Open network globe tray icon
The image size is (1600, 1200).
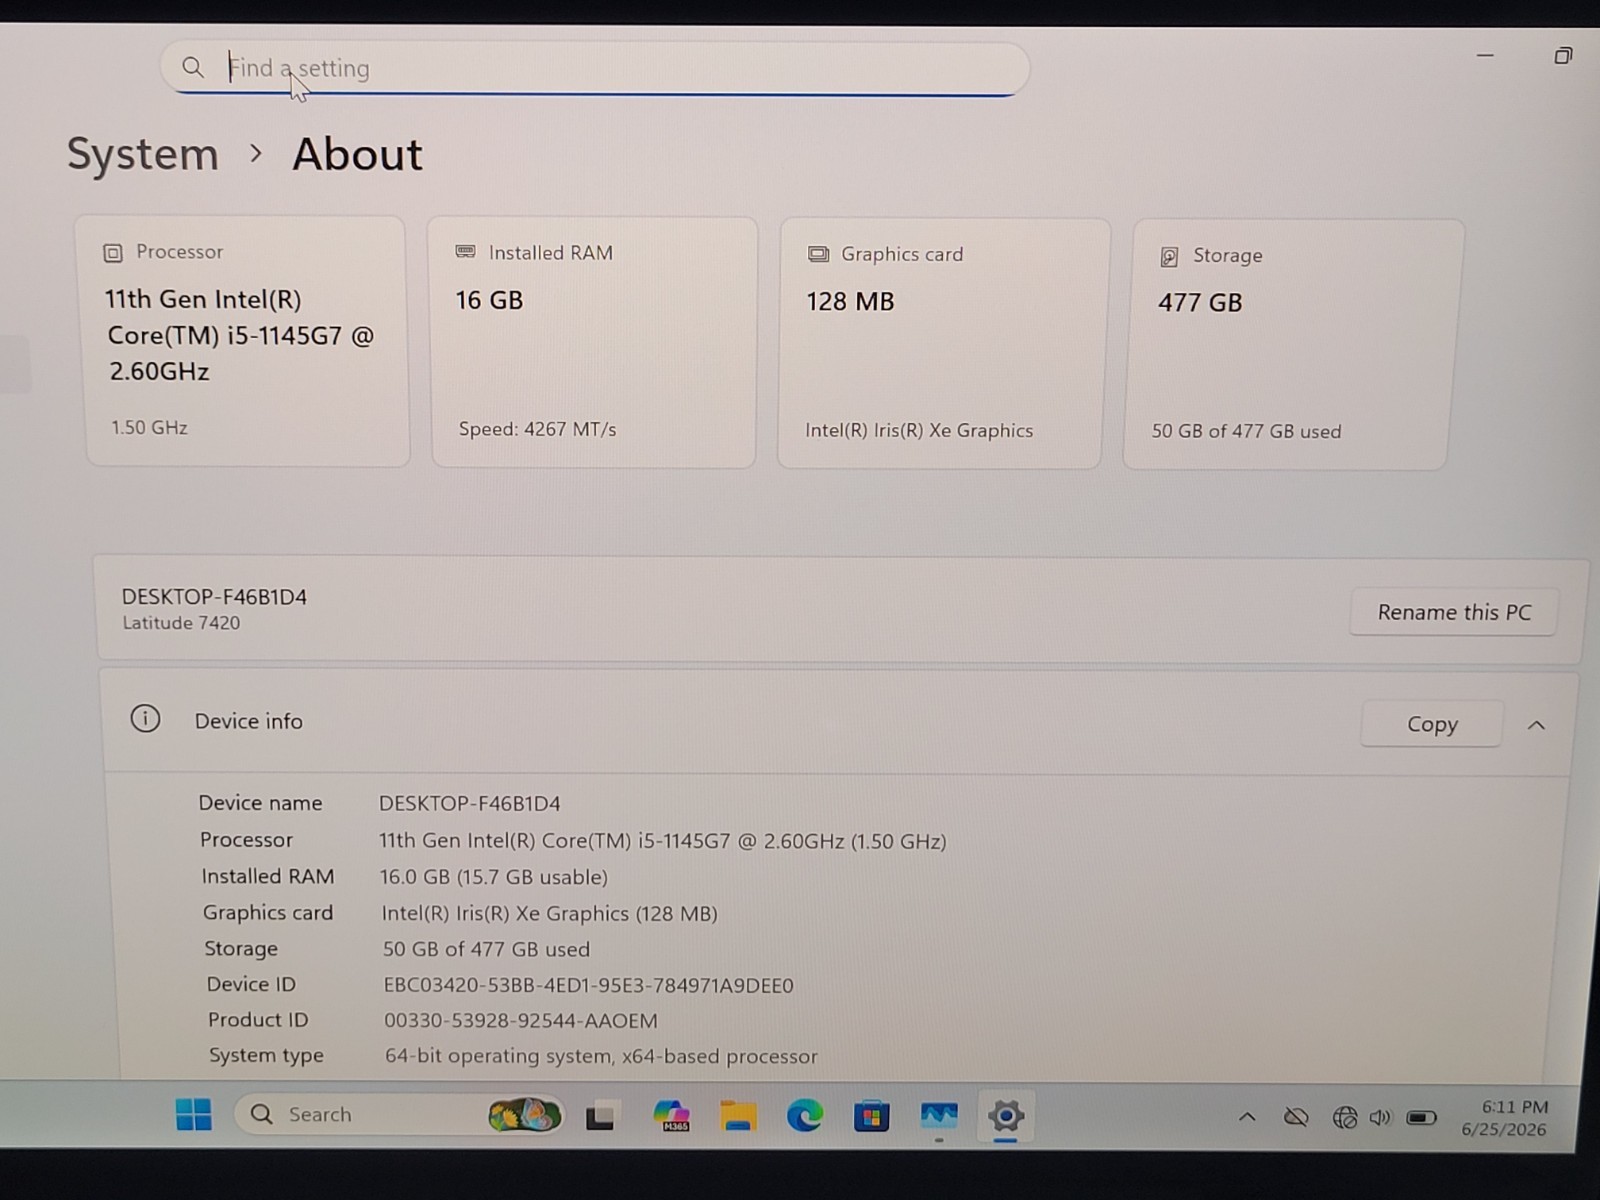click(1345, 1117)
